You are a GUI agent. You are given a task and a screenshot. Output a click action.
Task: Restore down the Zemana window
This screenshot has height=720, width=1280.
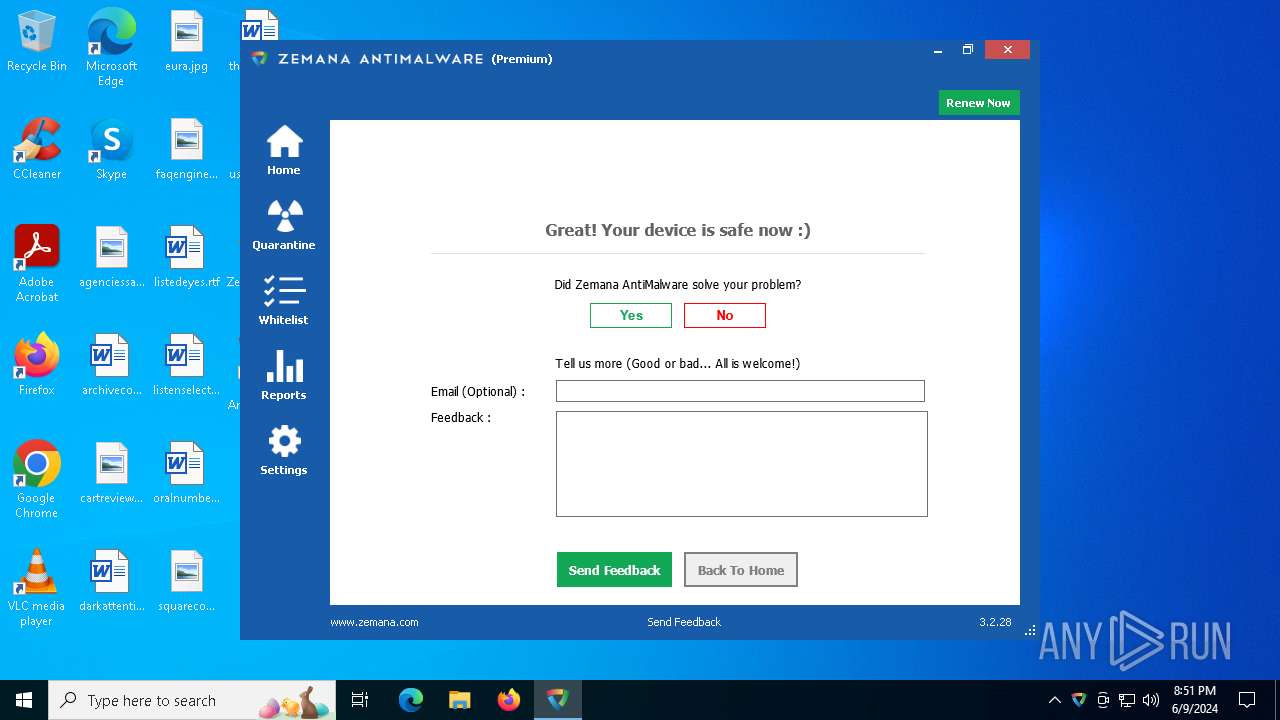tap(968, 50)
